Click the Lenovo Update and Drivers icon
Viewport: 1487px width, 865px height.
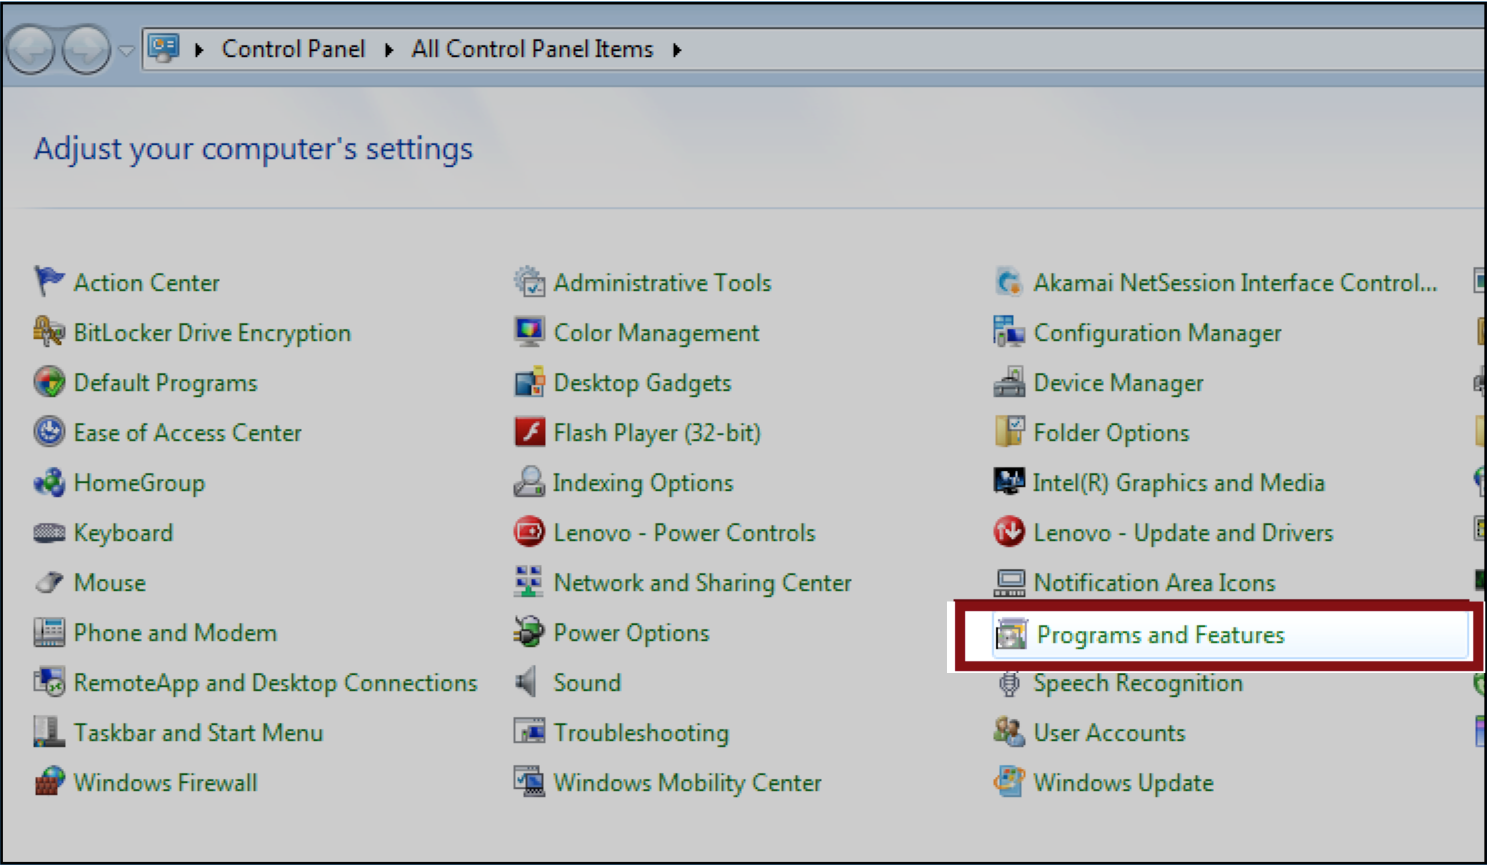tap(1009, 532)
